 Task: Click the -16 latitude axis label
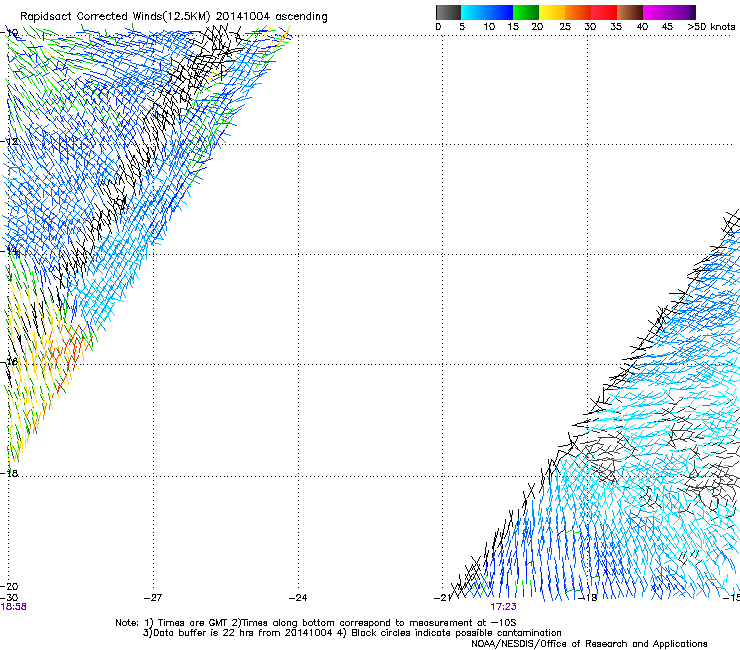9,362
